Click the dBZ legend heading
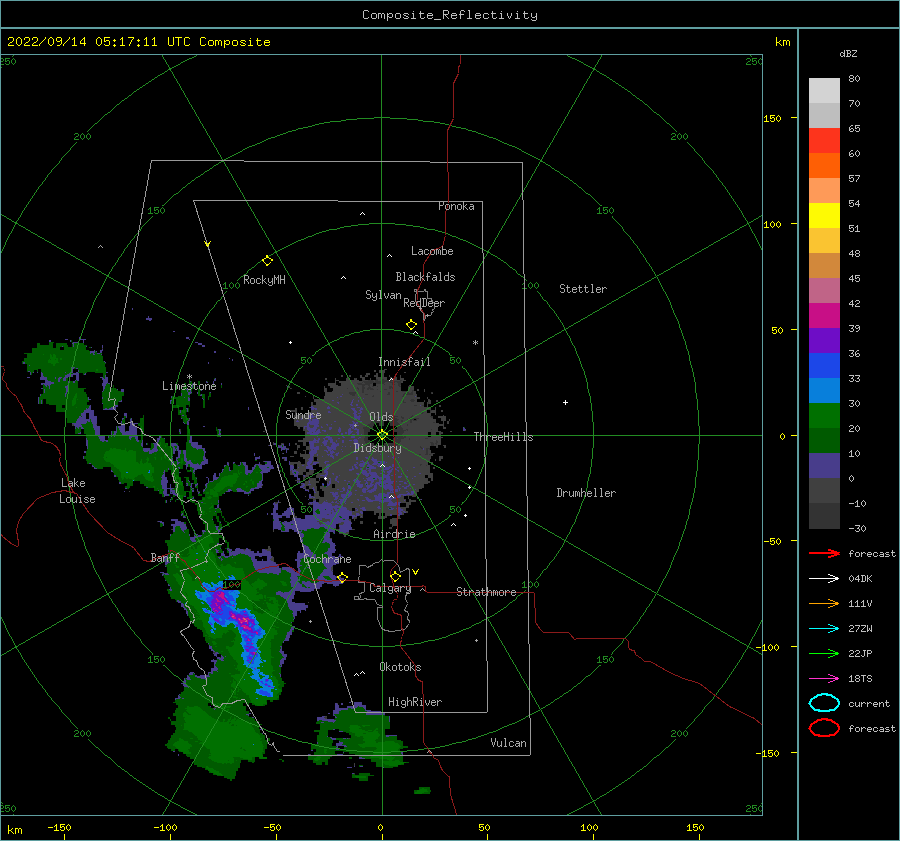 click(848, 54)
